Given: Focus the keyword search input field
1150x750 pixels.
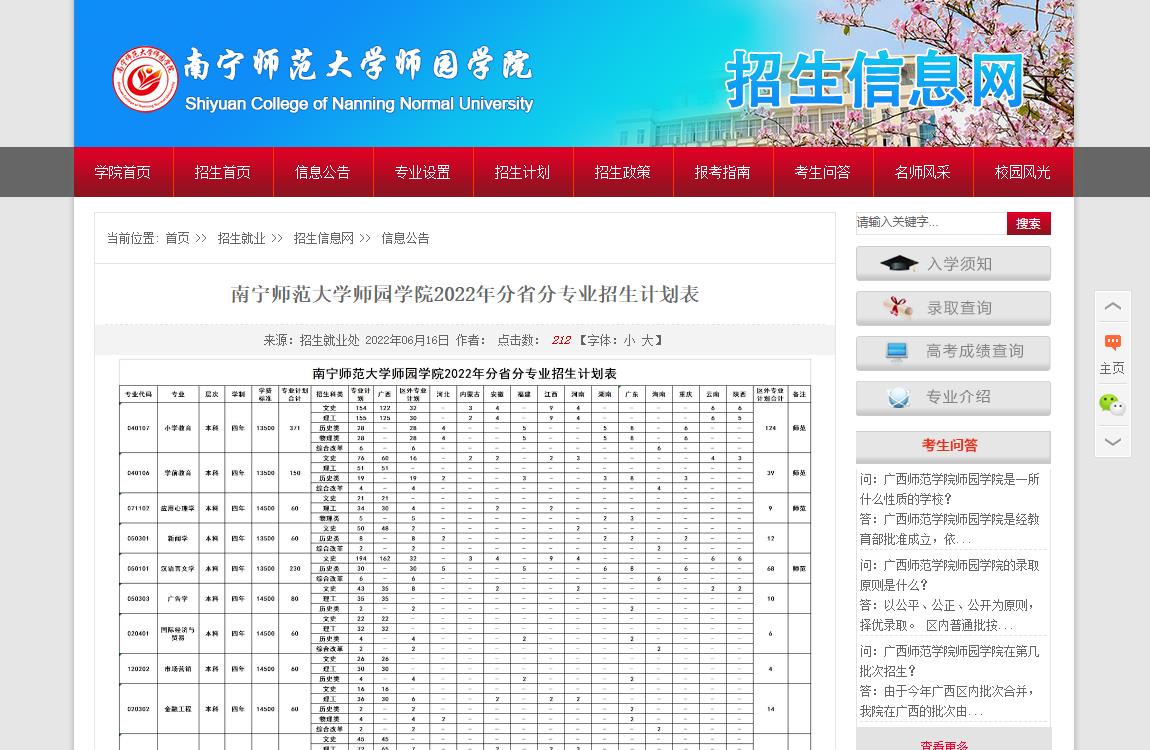Looking at the screenshot, I should pyautogui.click(x=931, y=222).
